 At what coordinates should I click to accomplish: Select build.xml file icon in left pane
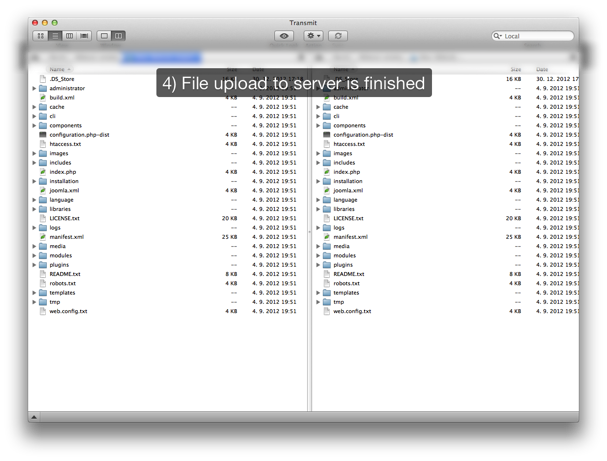[x=43, y=98]
